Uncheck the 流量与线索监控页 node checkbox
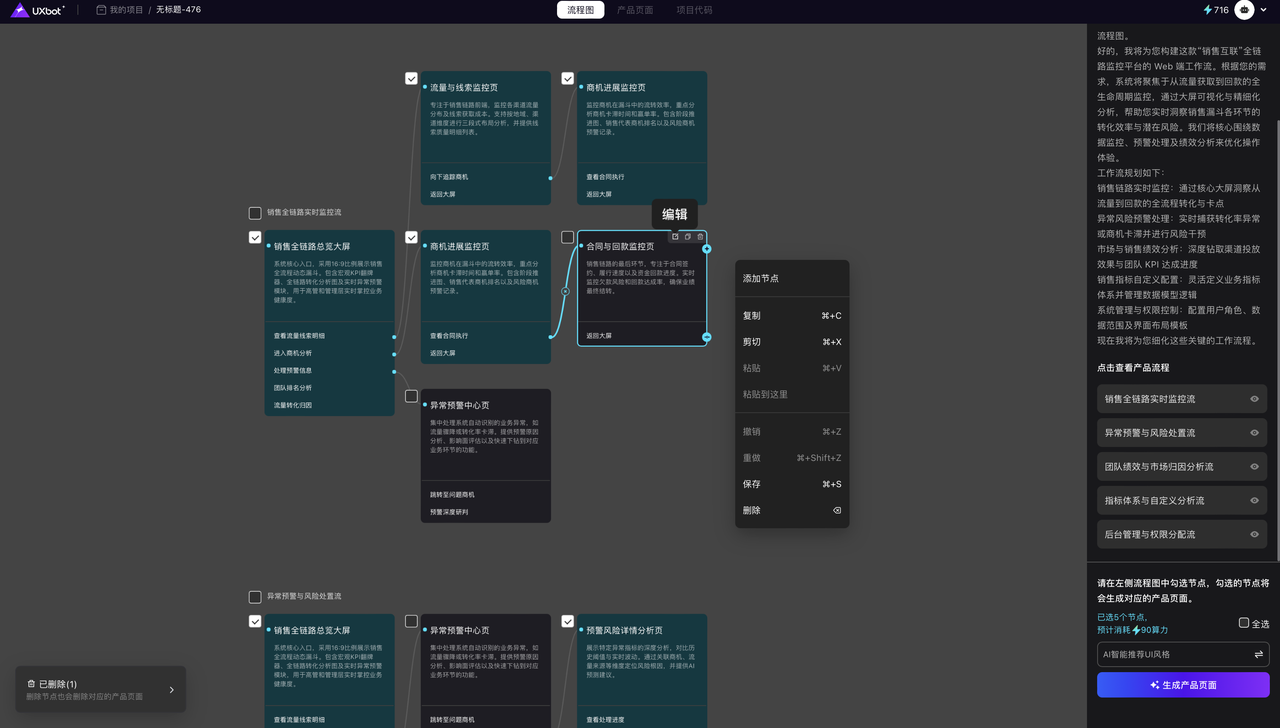The image size is (1280, 728). click(x=411, y=78)
